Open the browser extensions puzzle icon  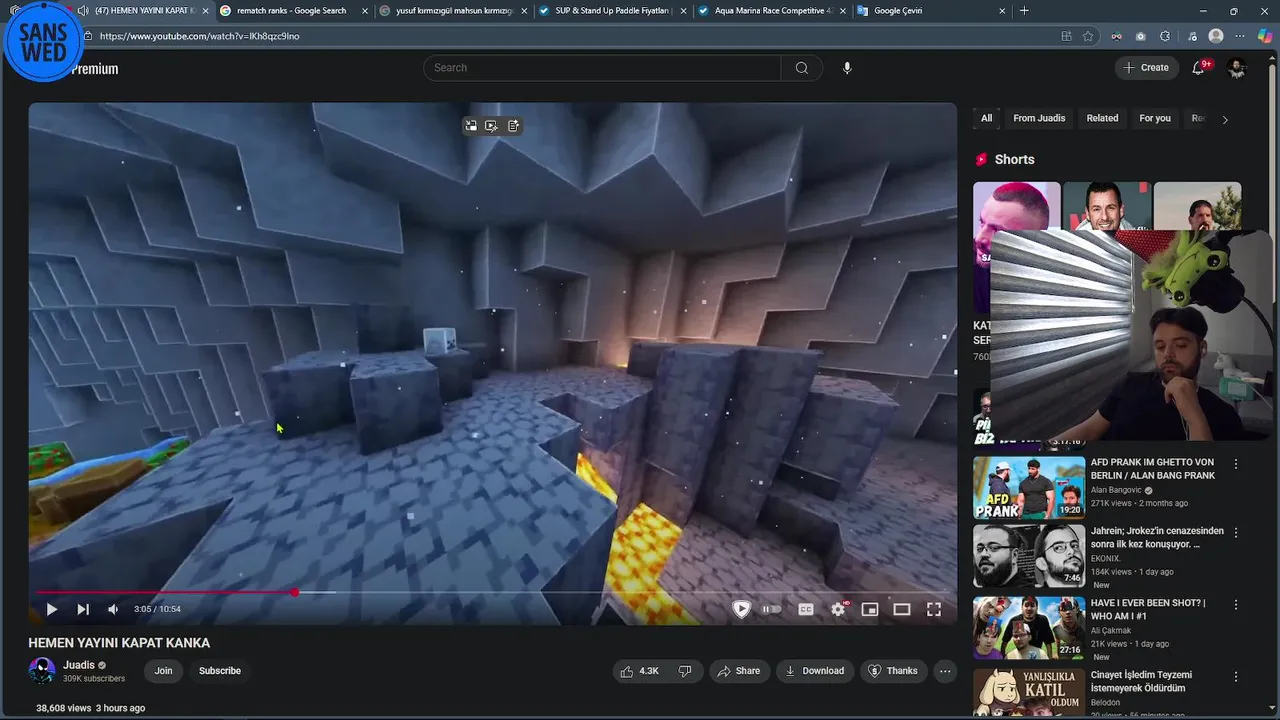1165,36
